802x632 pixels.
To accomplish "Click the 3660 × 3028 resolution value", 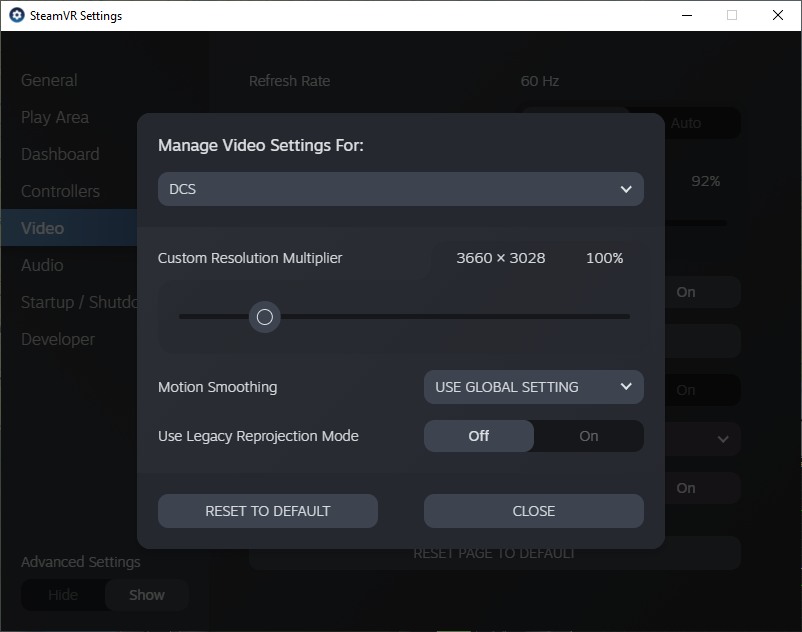I will (x=501, y=258).
